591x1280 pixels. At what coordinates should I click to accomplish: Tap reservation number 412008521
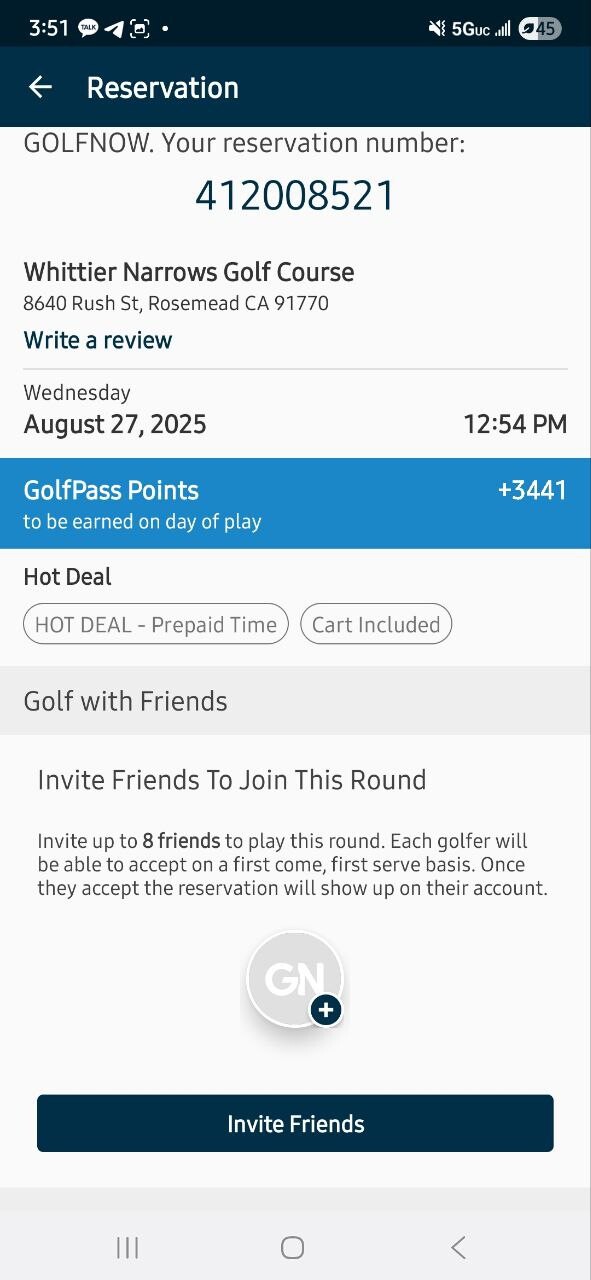point(295,196)
